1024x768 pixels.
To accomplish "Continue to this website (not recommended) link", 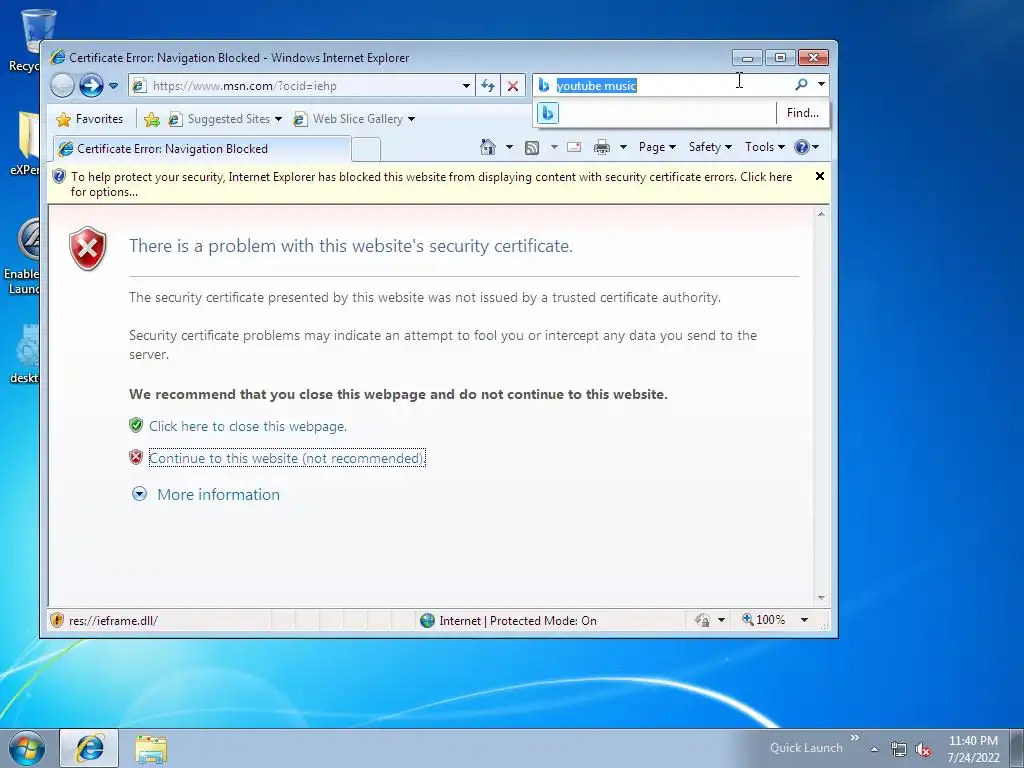I will [x=287, y=458].
